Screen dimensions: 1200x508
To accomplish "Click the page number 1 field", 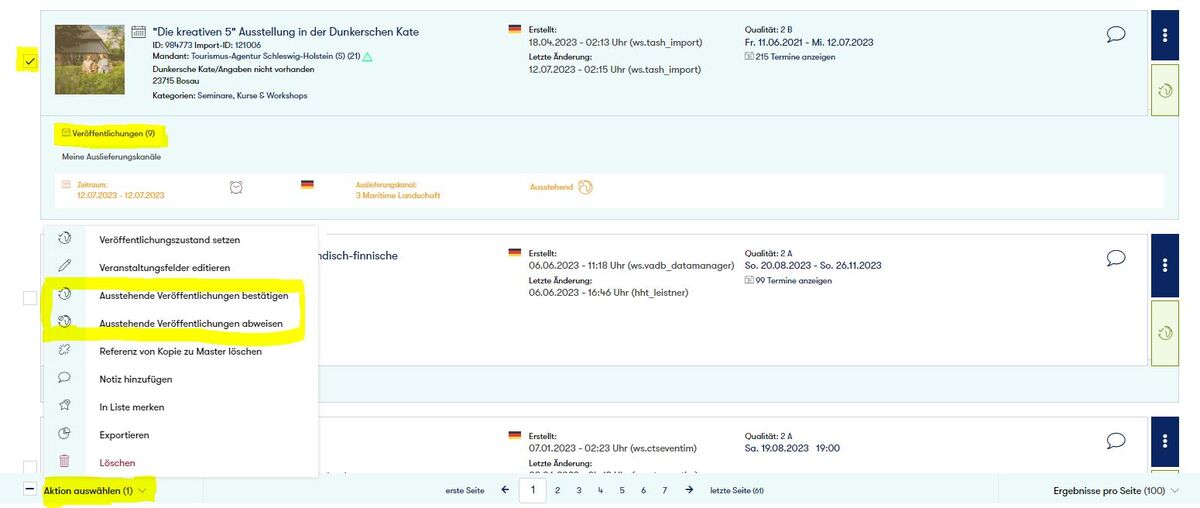I will point(533,491).
